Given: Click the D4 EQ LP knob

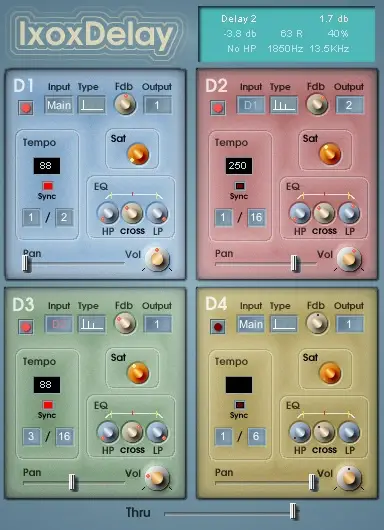Looking at the screenshot, I should click(x=349, y=432).
